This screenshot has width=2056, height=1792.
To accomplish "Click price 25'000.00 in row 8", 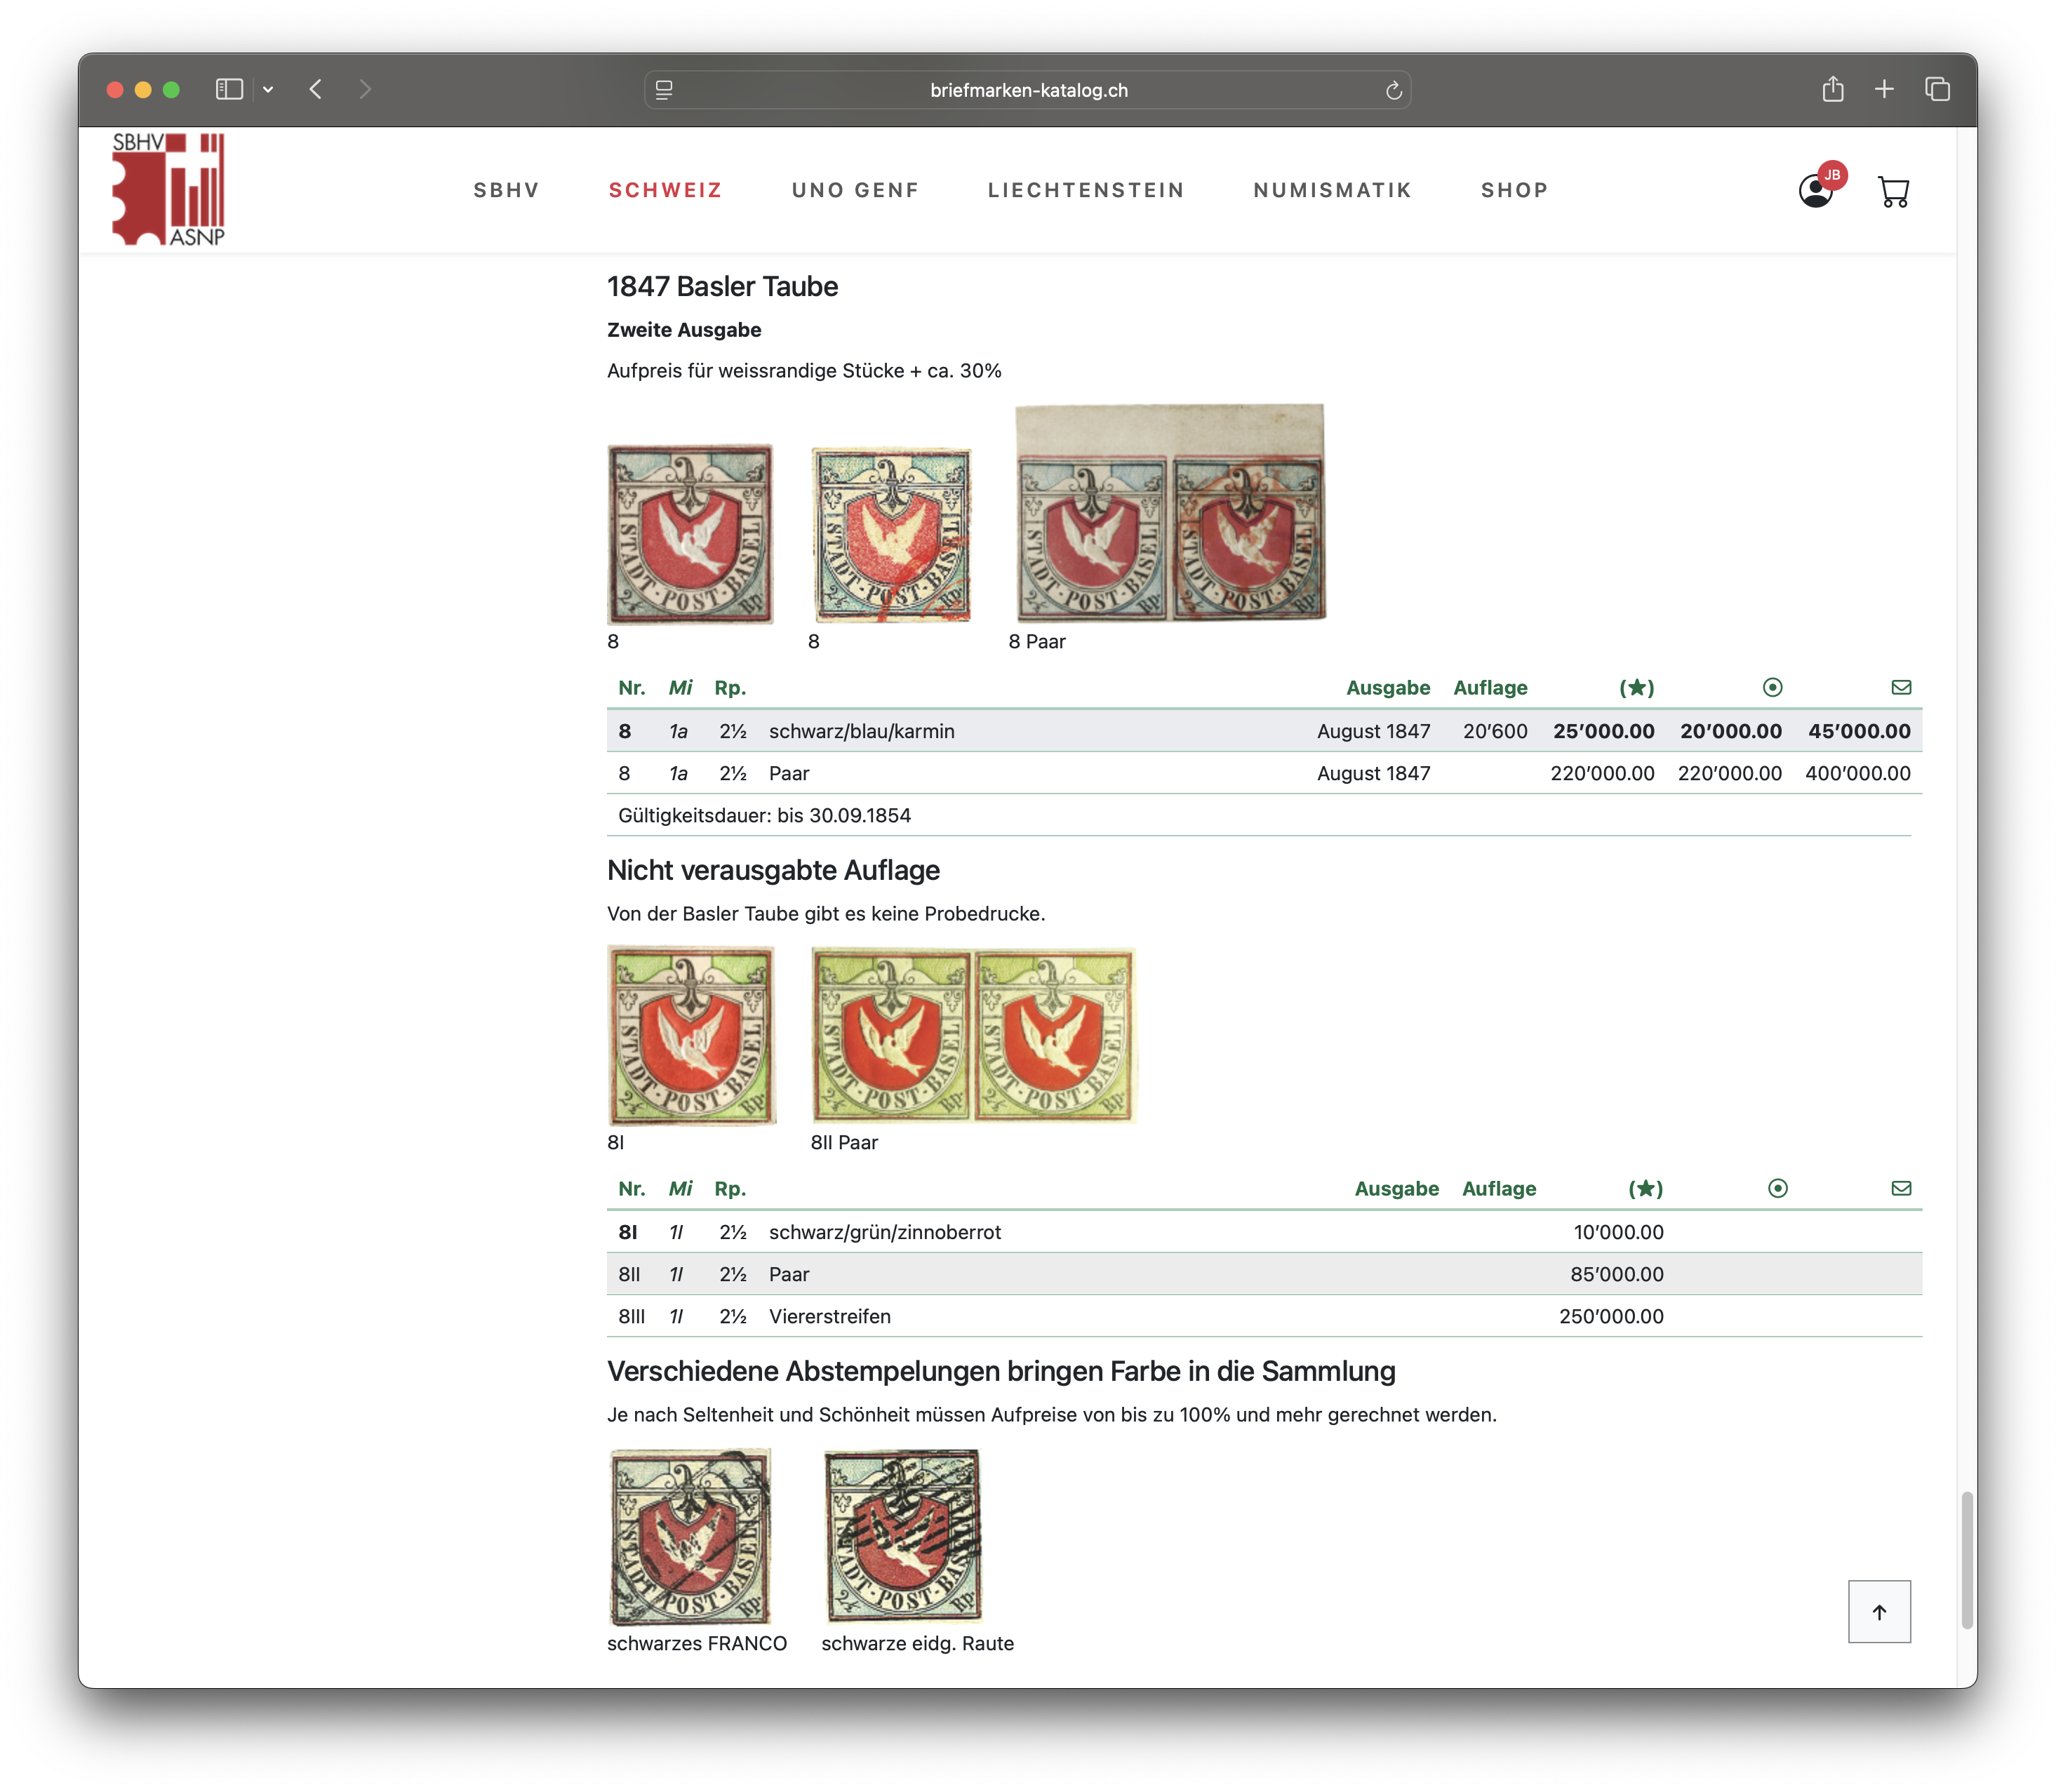I will [x=1603, y=731].
